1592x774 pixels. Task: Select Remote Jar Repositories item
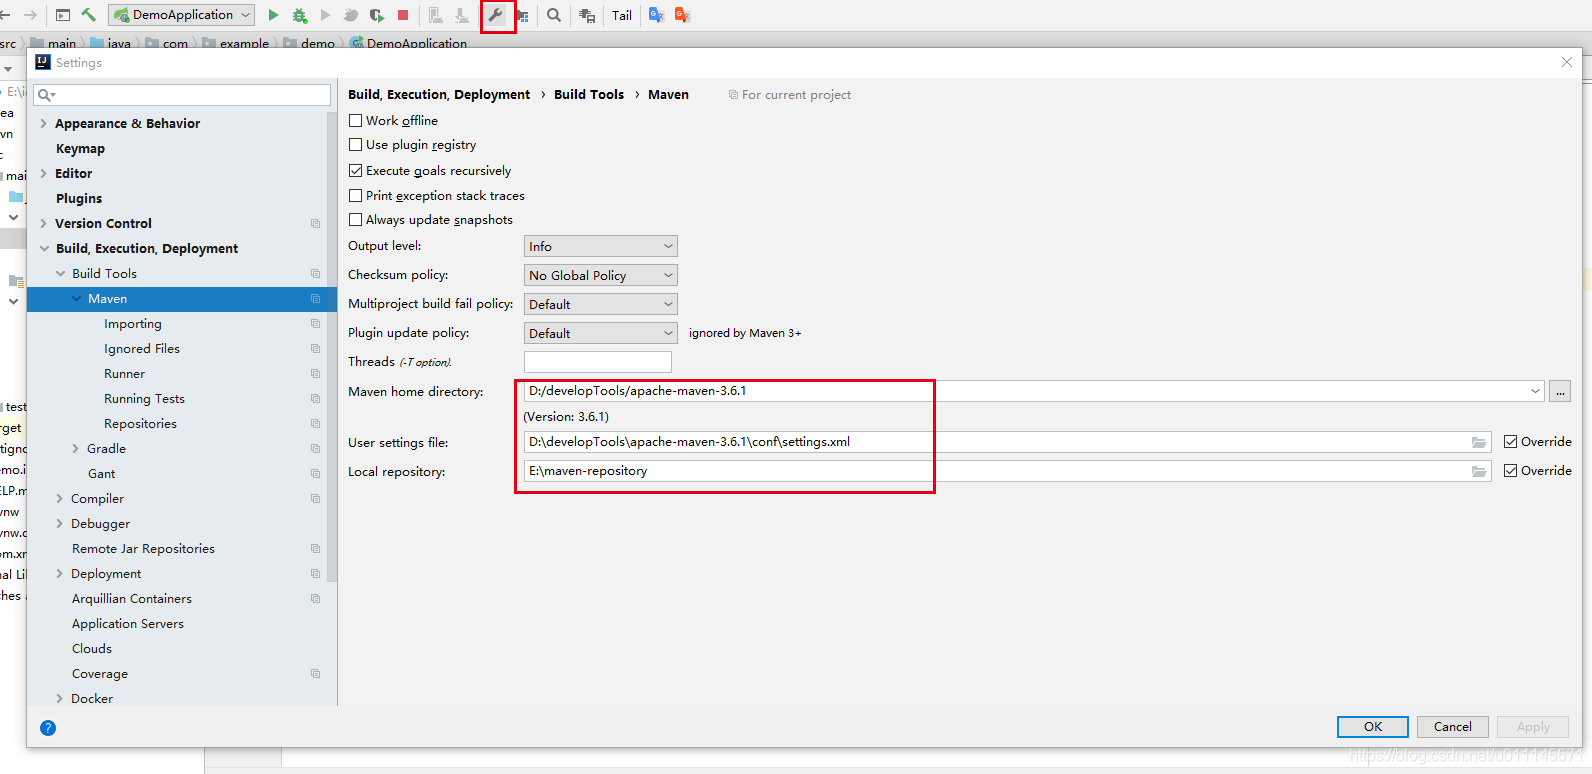(x=143, y=549)
